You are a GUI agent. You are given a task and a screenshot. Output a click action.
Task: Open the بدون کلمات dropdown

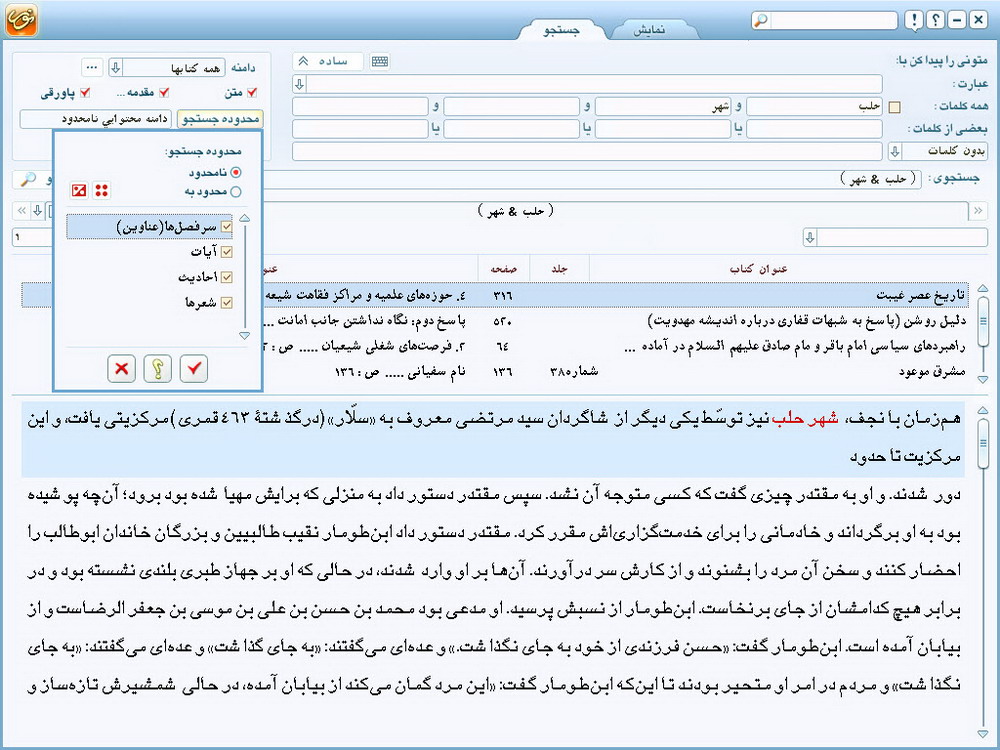[x=895, y=151]
